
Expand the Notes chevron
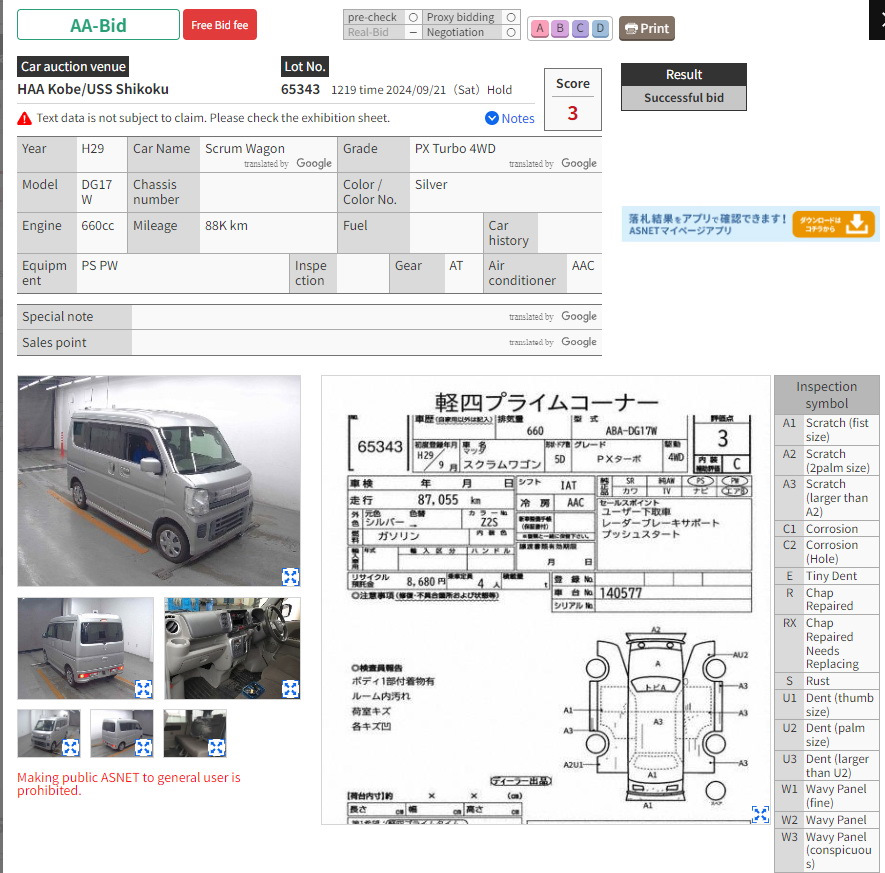tap(492, 118)
